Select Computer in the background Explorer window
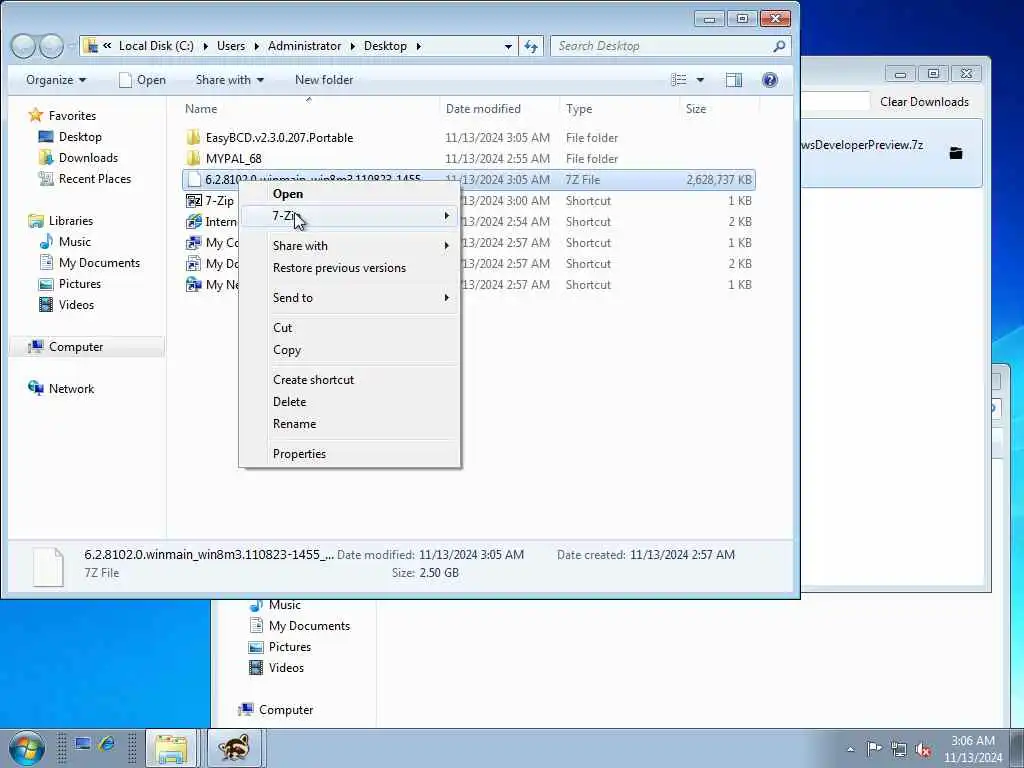The width and height of the screenshot is (1024, 768). (276, 710)
